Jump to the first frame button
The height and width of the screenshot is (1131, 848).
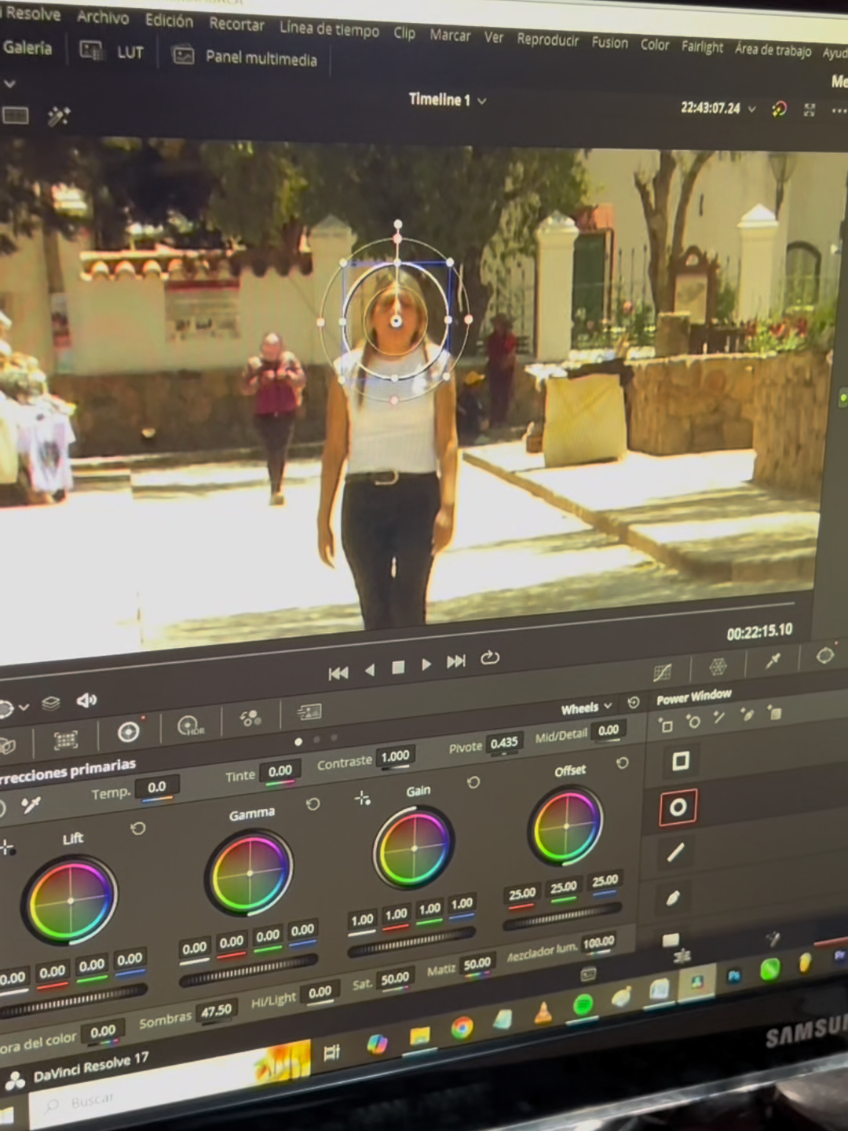[x=338, y=673]
